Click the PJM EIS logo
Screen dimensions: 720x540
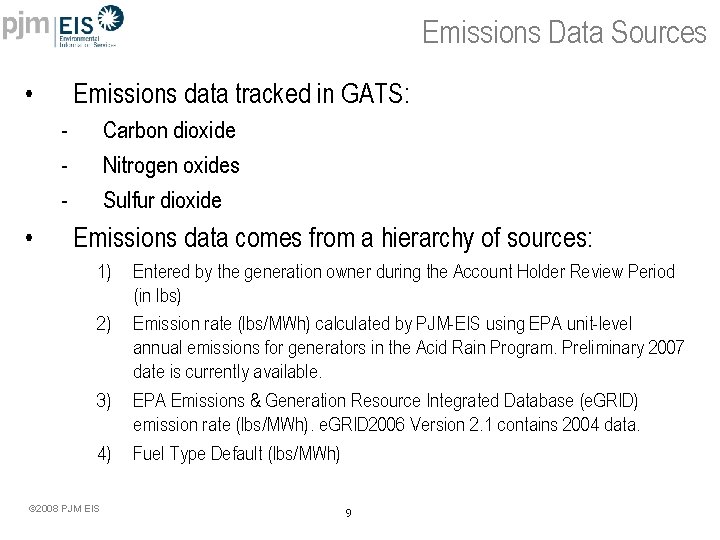[64, 26]
